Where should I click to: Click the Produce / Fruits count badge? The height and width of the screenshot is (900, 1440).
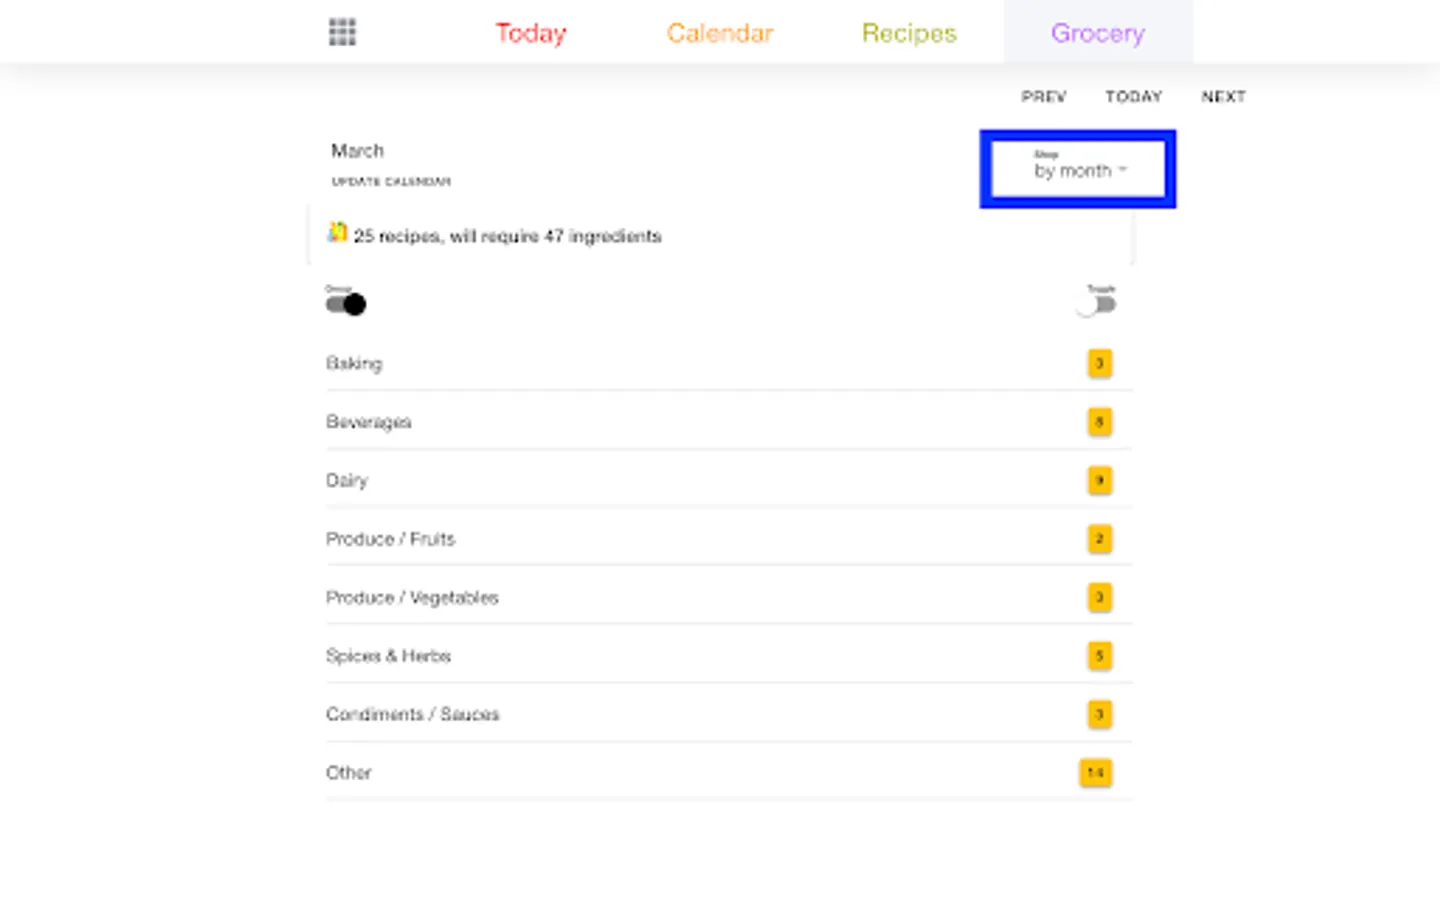pyautogui.click(x=1099, y=539)
